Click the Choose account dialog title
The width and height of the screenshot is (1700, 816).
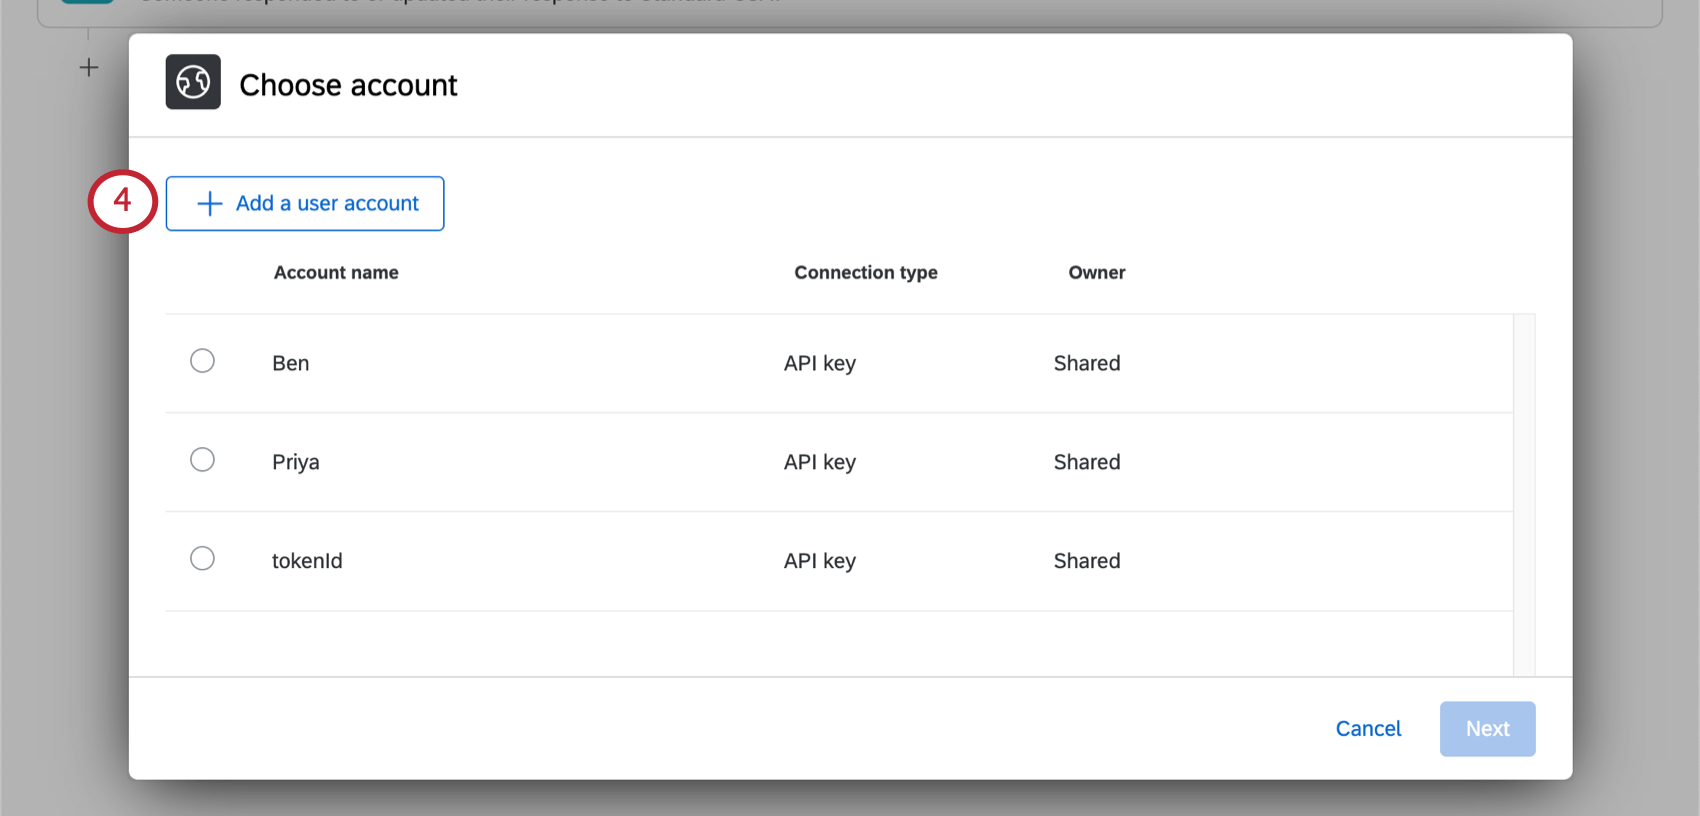[x=348, y=86]
